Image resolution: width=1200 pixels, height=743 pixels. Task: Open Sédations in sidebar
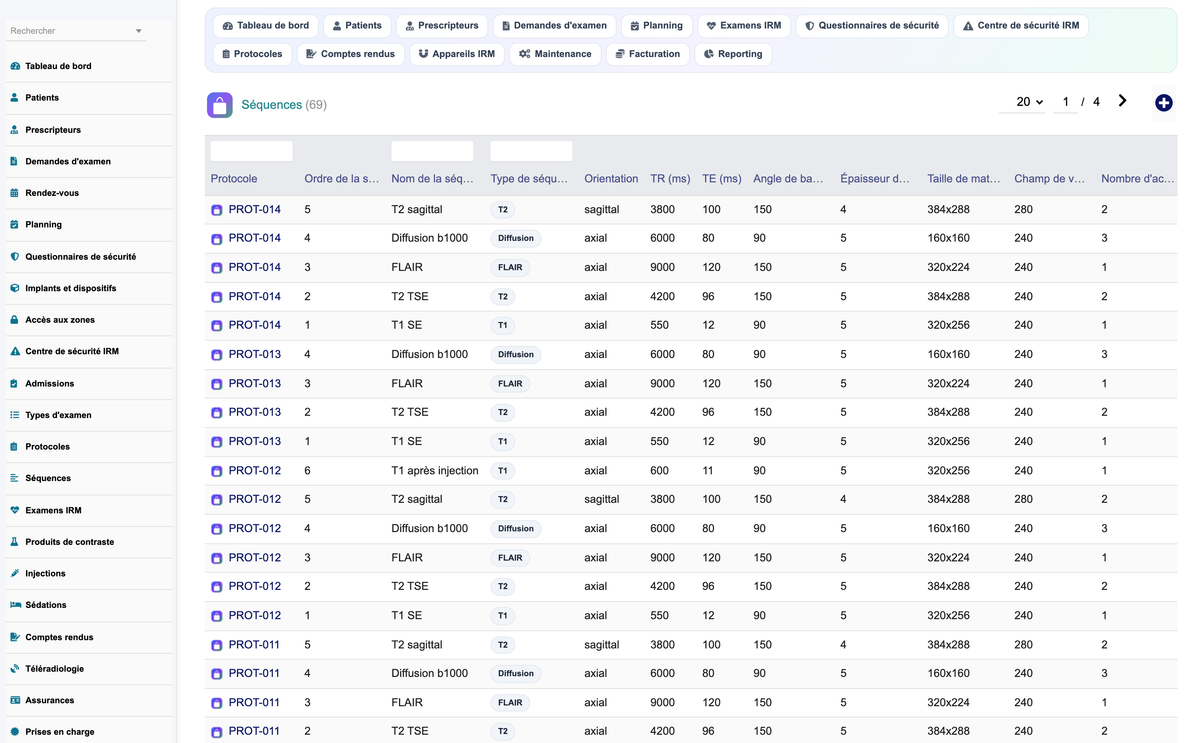pos(46,605)
